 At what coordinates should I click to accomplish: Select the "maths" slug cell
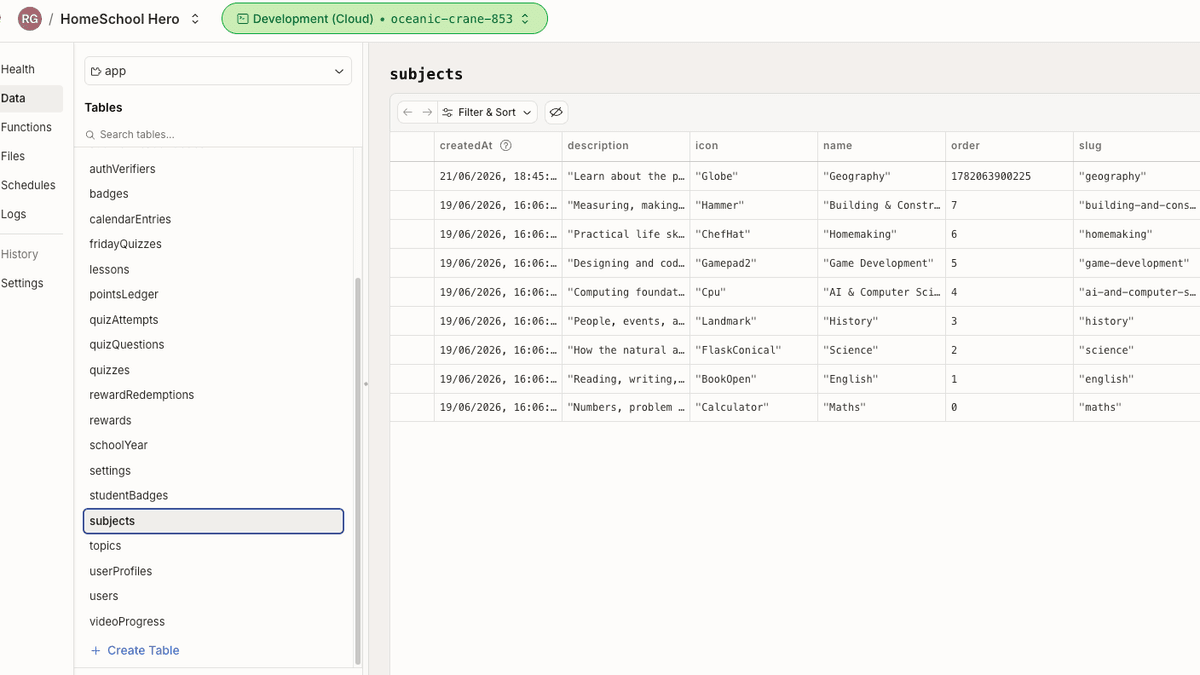tap(1137, 407)
